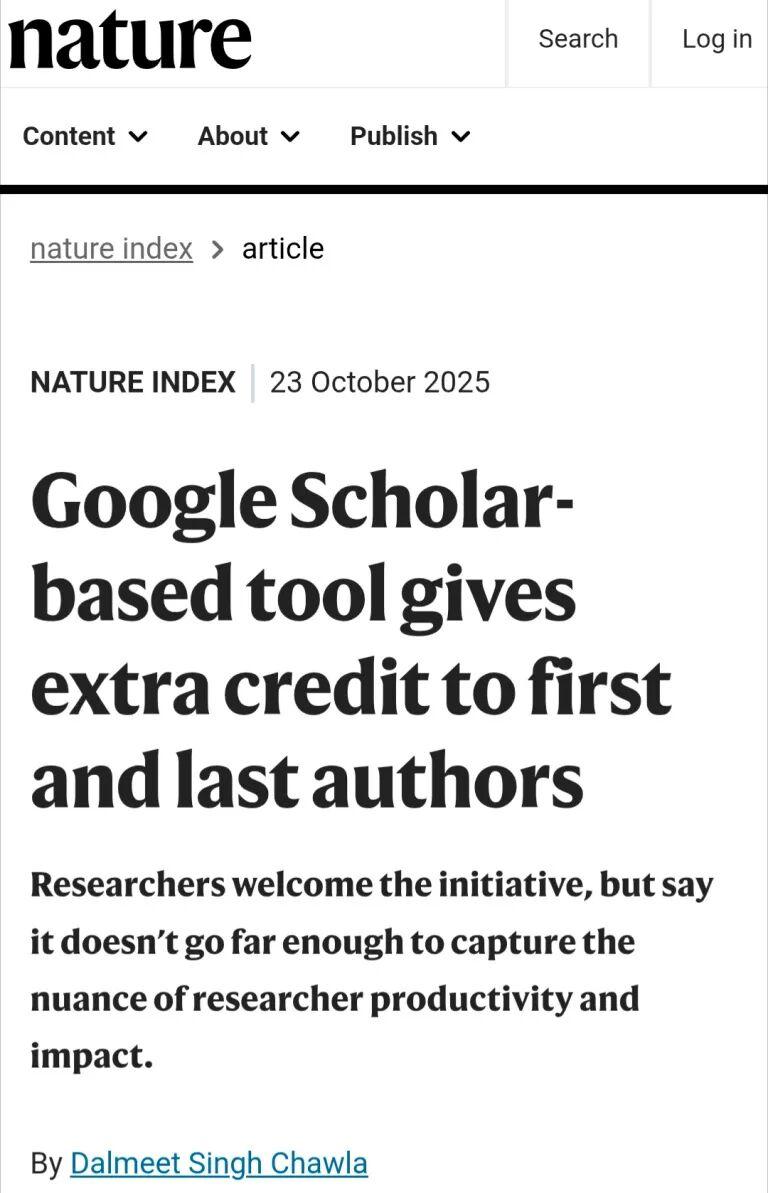Screen dimensions: 768x1193
Task: Click the 'By' text before author name
Action: click(46, 1163)
